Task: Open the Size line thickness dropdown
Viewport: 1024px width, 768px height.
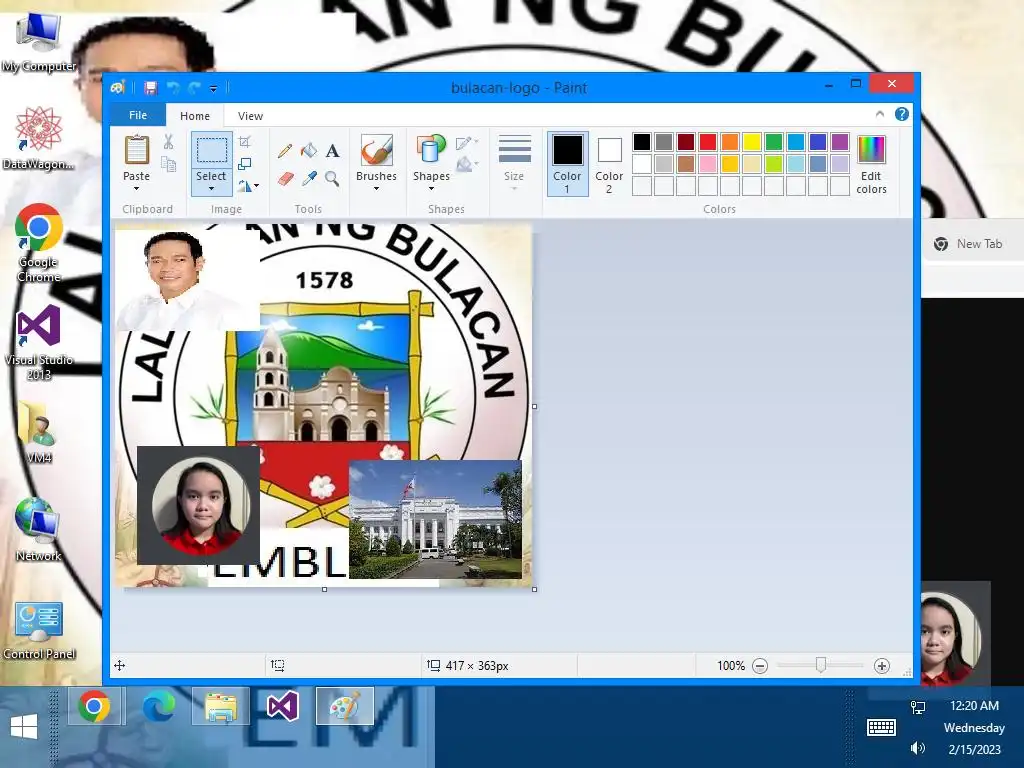Action: (514, 163)
